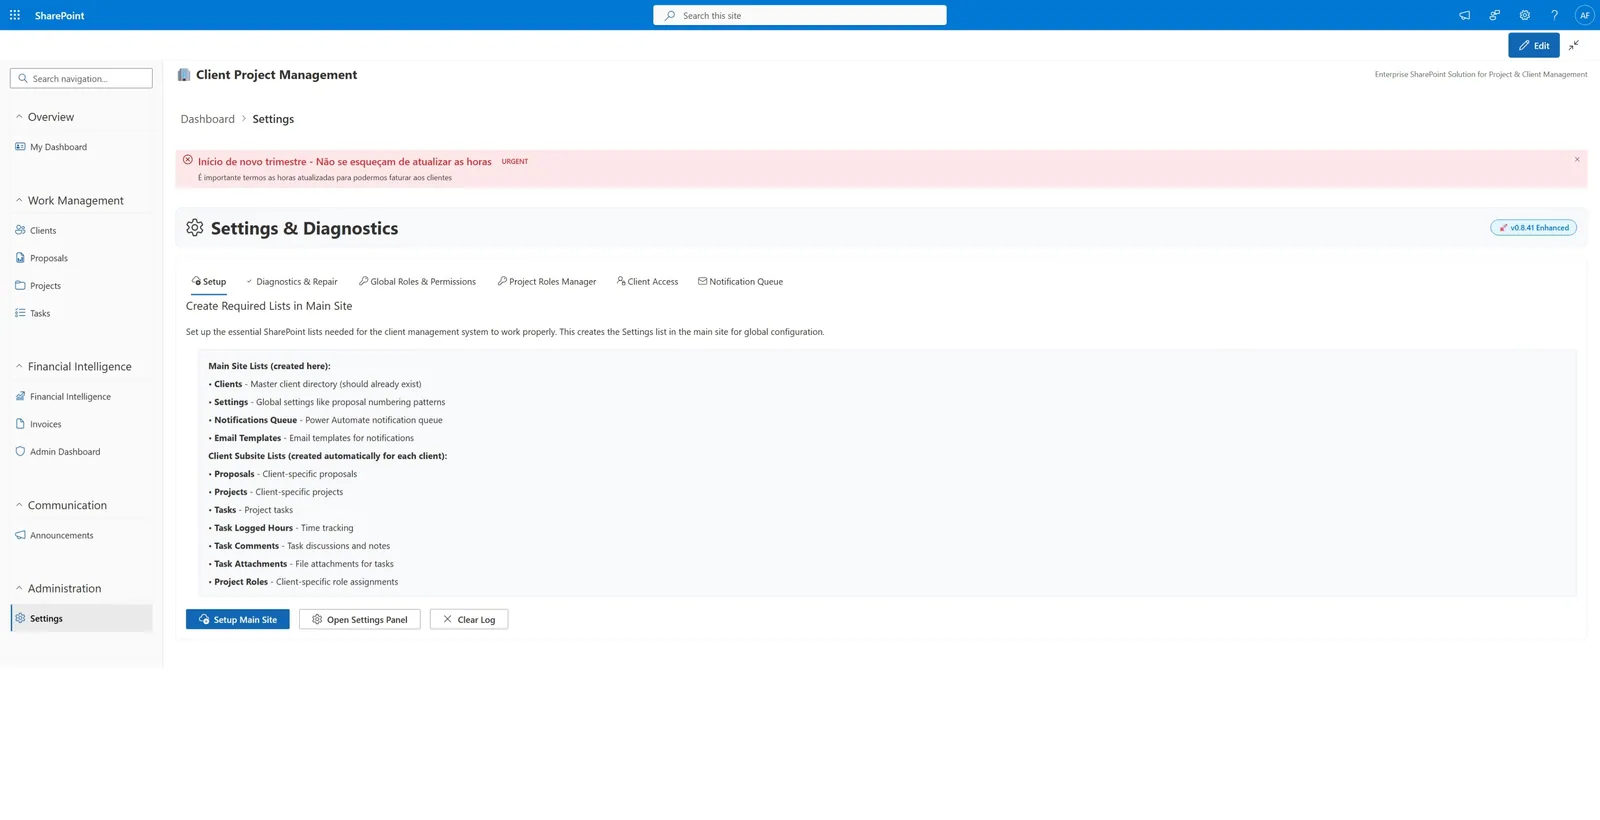
Task: Switch to the Diagnostics & Repair tab
Action: [292, 282]
